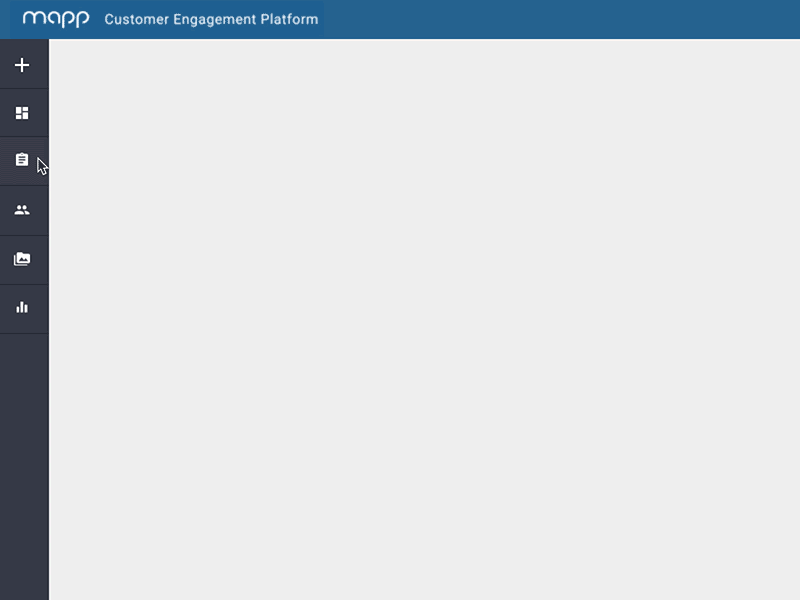Click Customer Engagement Platform header text
This screenshot has height=600, width=800.
pyautogui.click(x=211, y=19)
